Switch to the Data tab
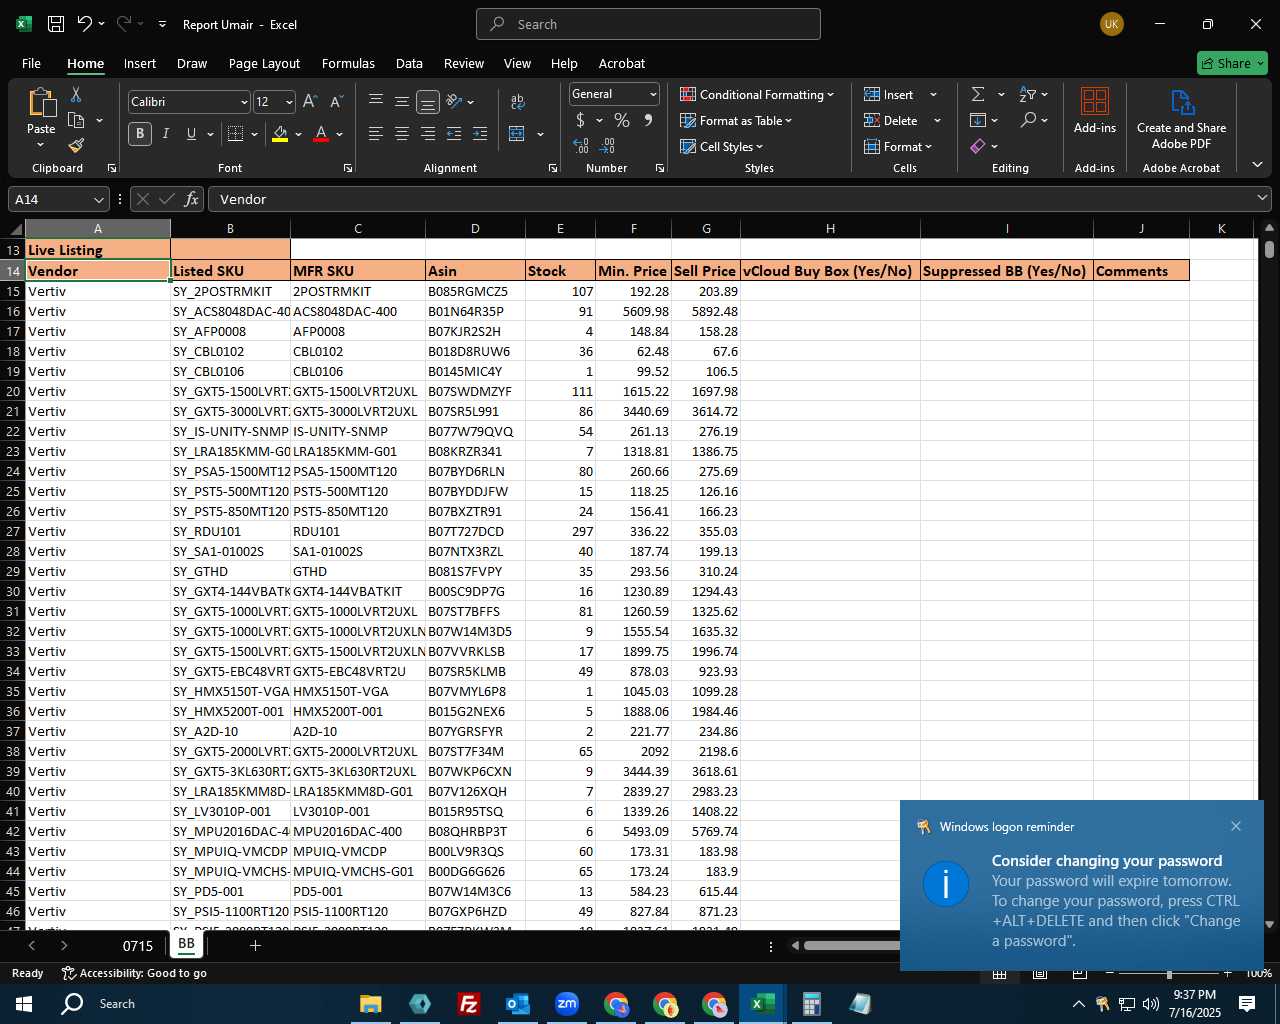The height and width of the screenshot is (1024, 1280). coord(409,63)
